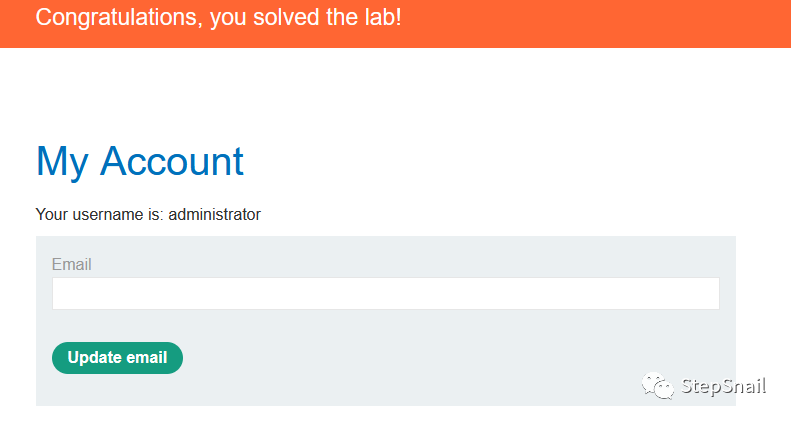
Task: Click the StepSnail watermark text
Action: (x=723, y=386)
